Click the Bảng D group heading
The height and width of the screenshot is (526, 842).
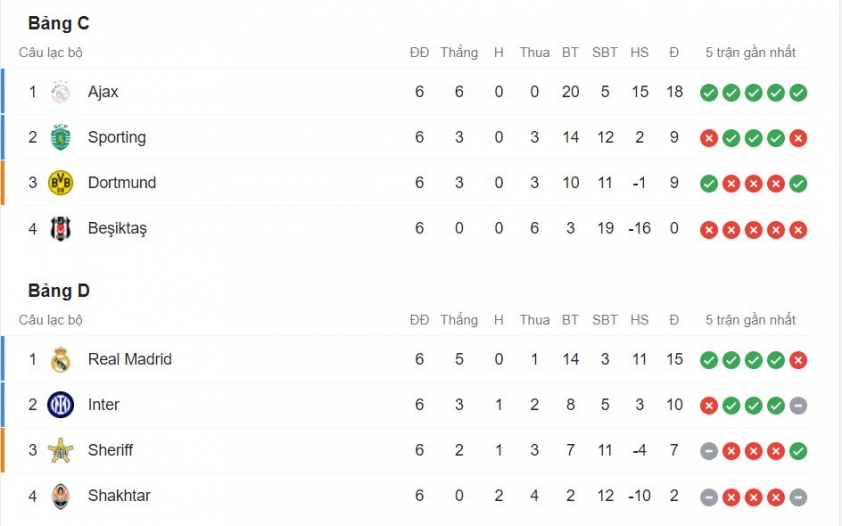(59, 290)
